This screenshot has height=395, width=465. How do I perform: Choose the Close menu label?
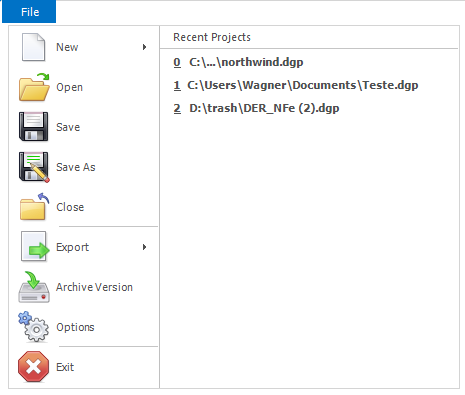(x=70, y=207)
